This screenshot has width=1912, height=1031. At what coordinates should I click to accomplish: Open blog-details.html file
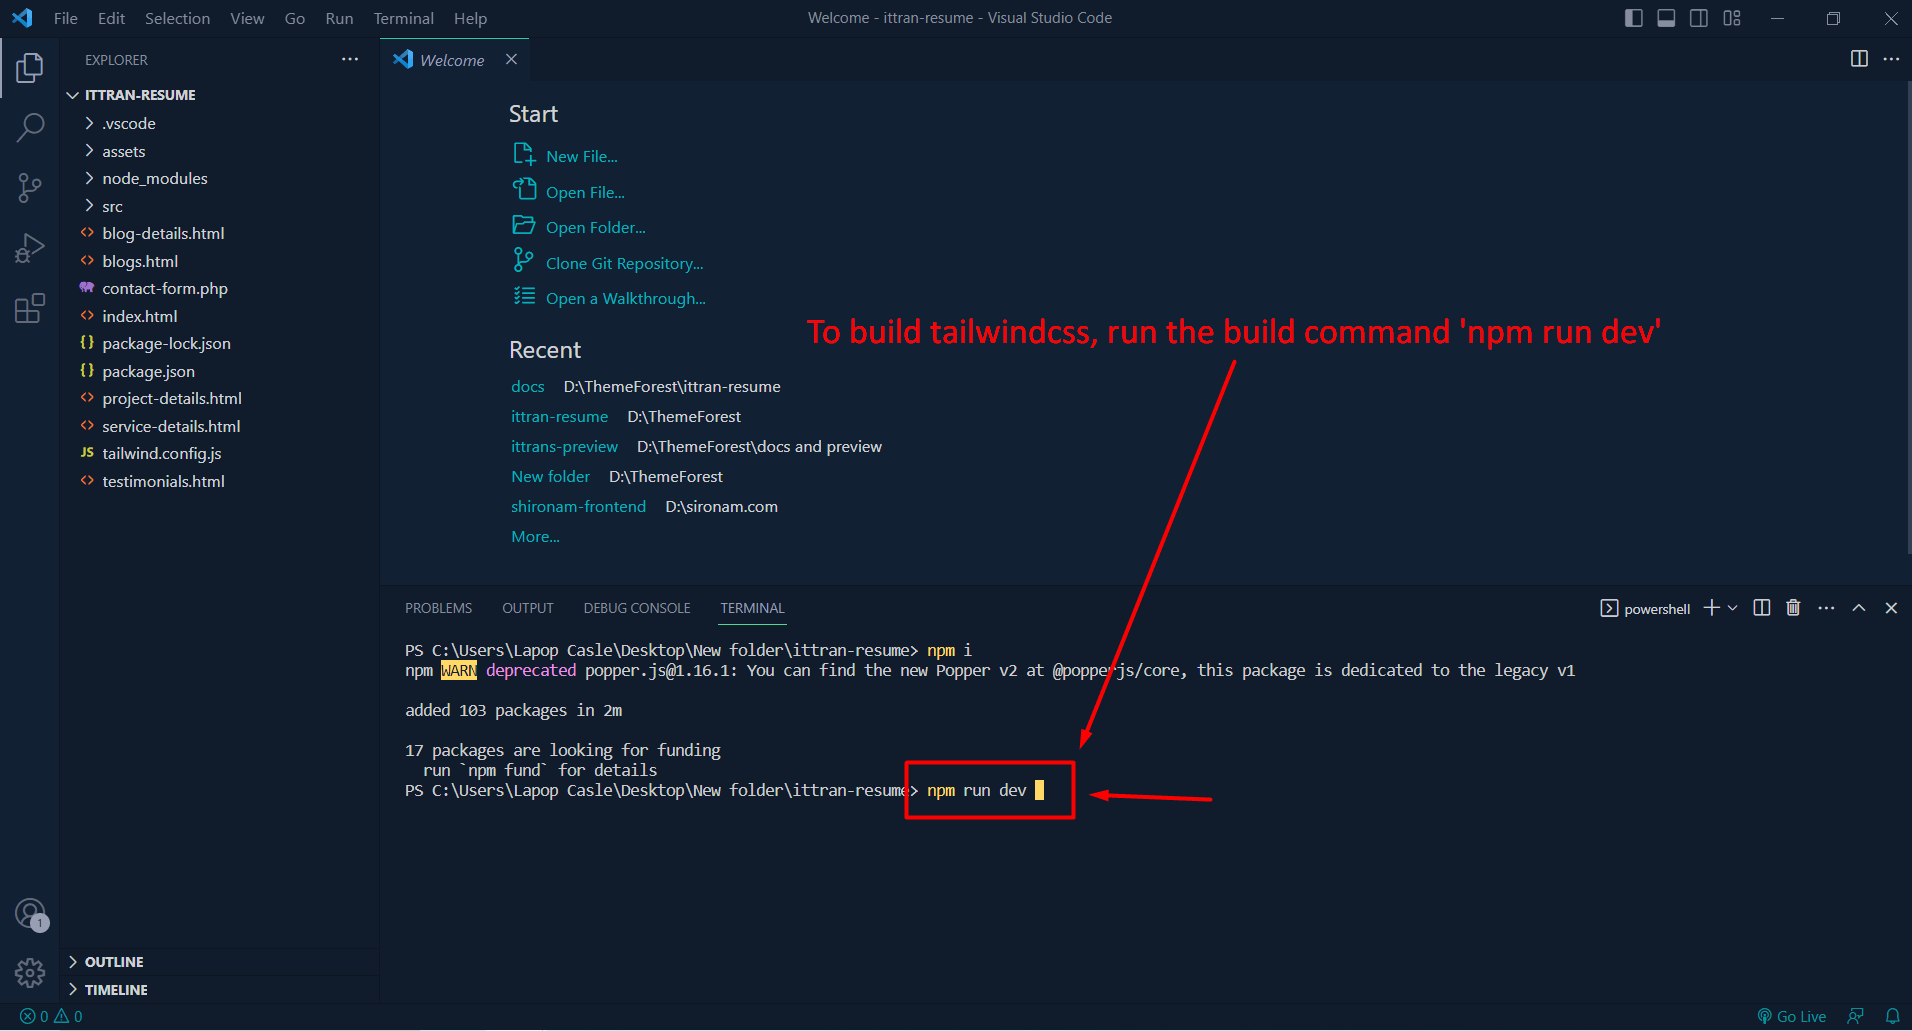click(220, 233)
